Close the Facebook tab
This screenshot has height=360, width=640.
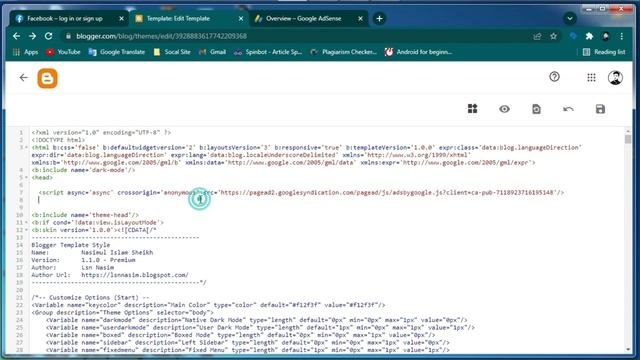(121, 19)
